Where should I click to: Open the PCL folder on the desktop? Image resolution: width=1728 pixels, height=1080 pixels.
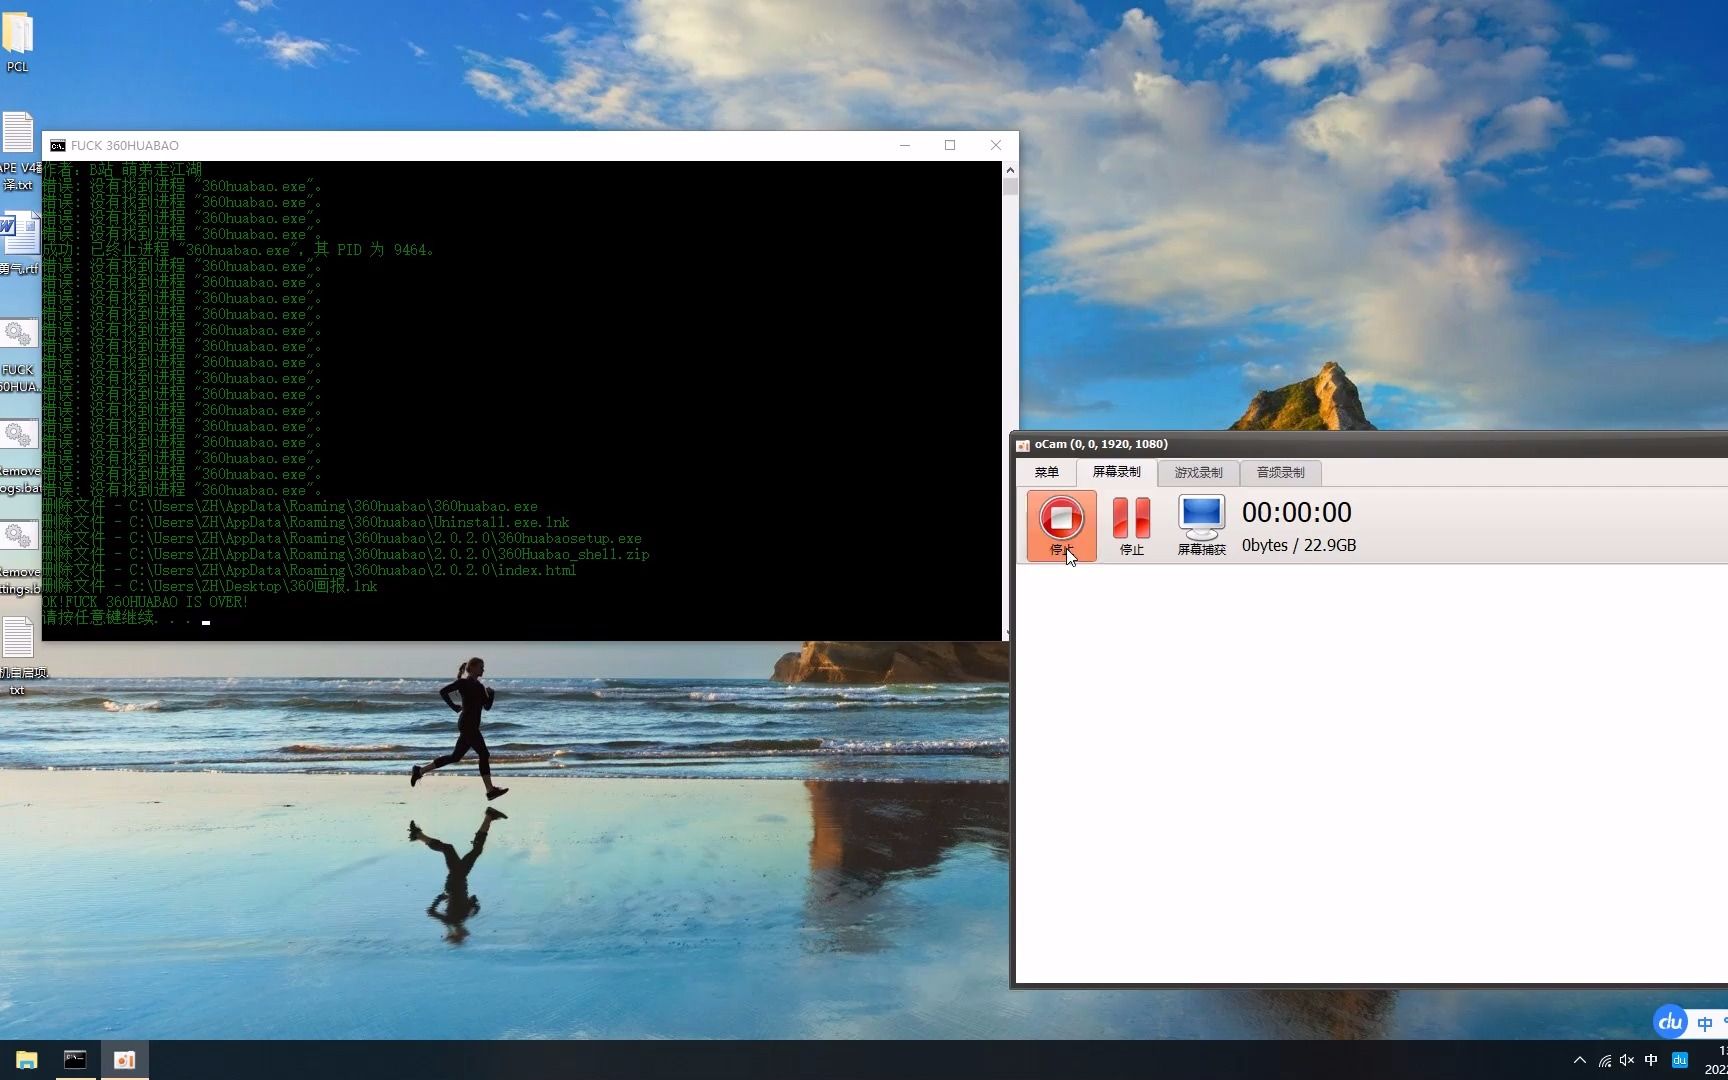coord(17,42)
